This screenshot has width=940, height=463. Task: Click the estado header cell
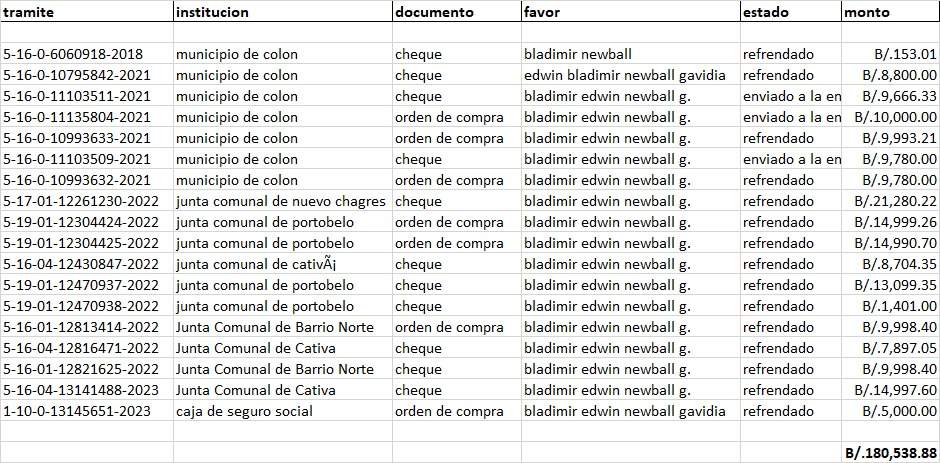point(791,12)
